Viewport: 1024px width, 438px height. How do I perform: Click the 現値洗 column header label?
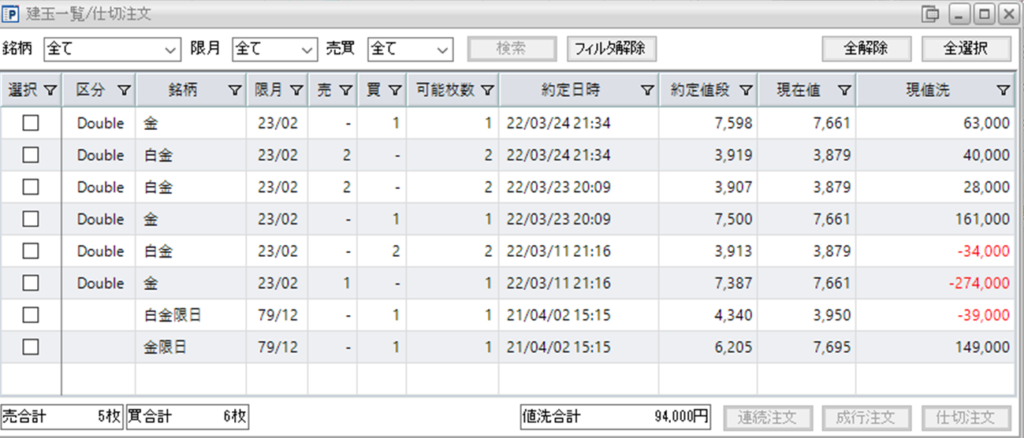pyautogui.click(x=927, y=91)
